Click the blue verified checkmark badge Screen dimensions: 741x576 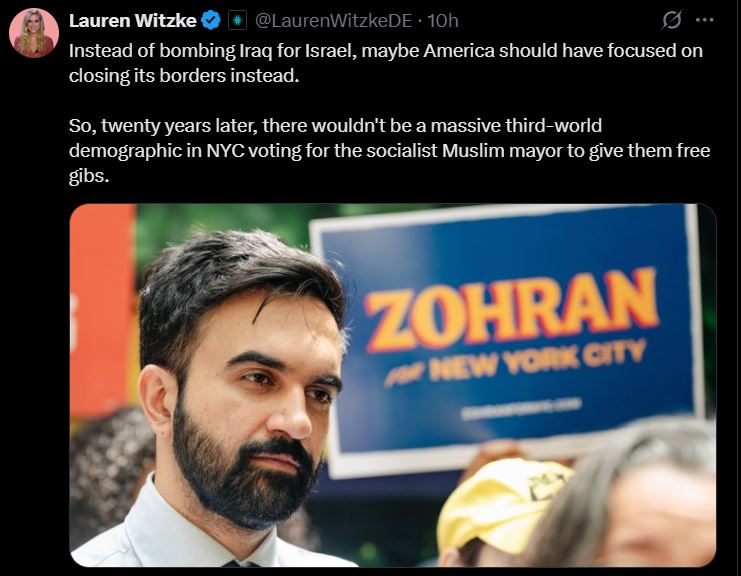click(211, 20)
